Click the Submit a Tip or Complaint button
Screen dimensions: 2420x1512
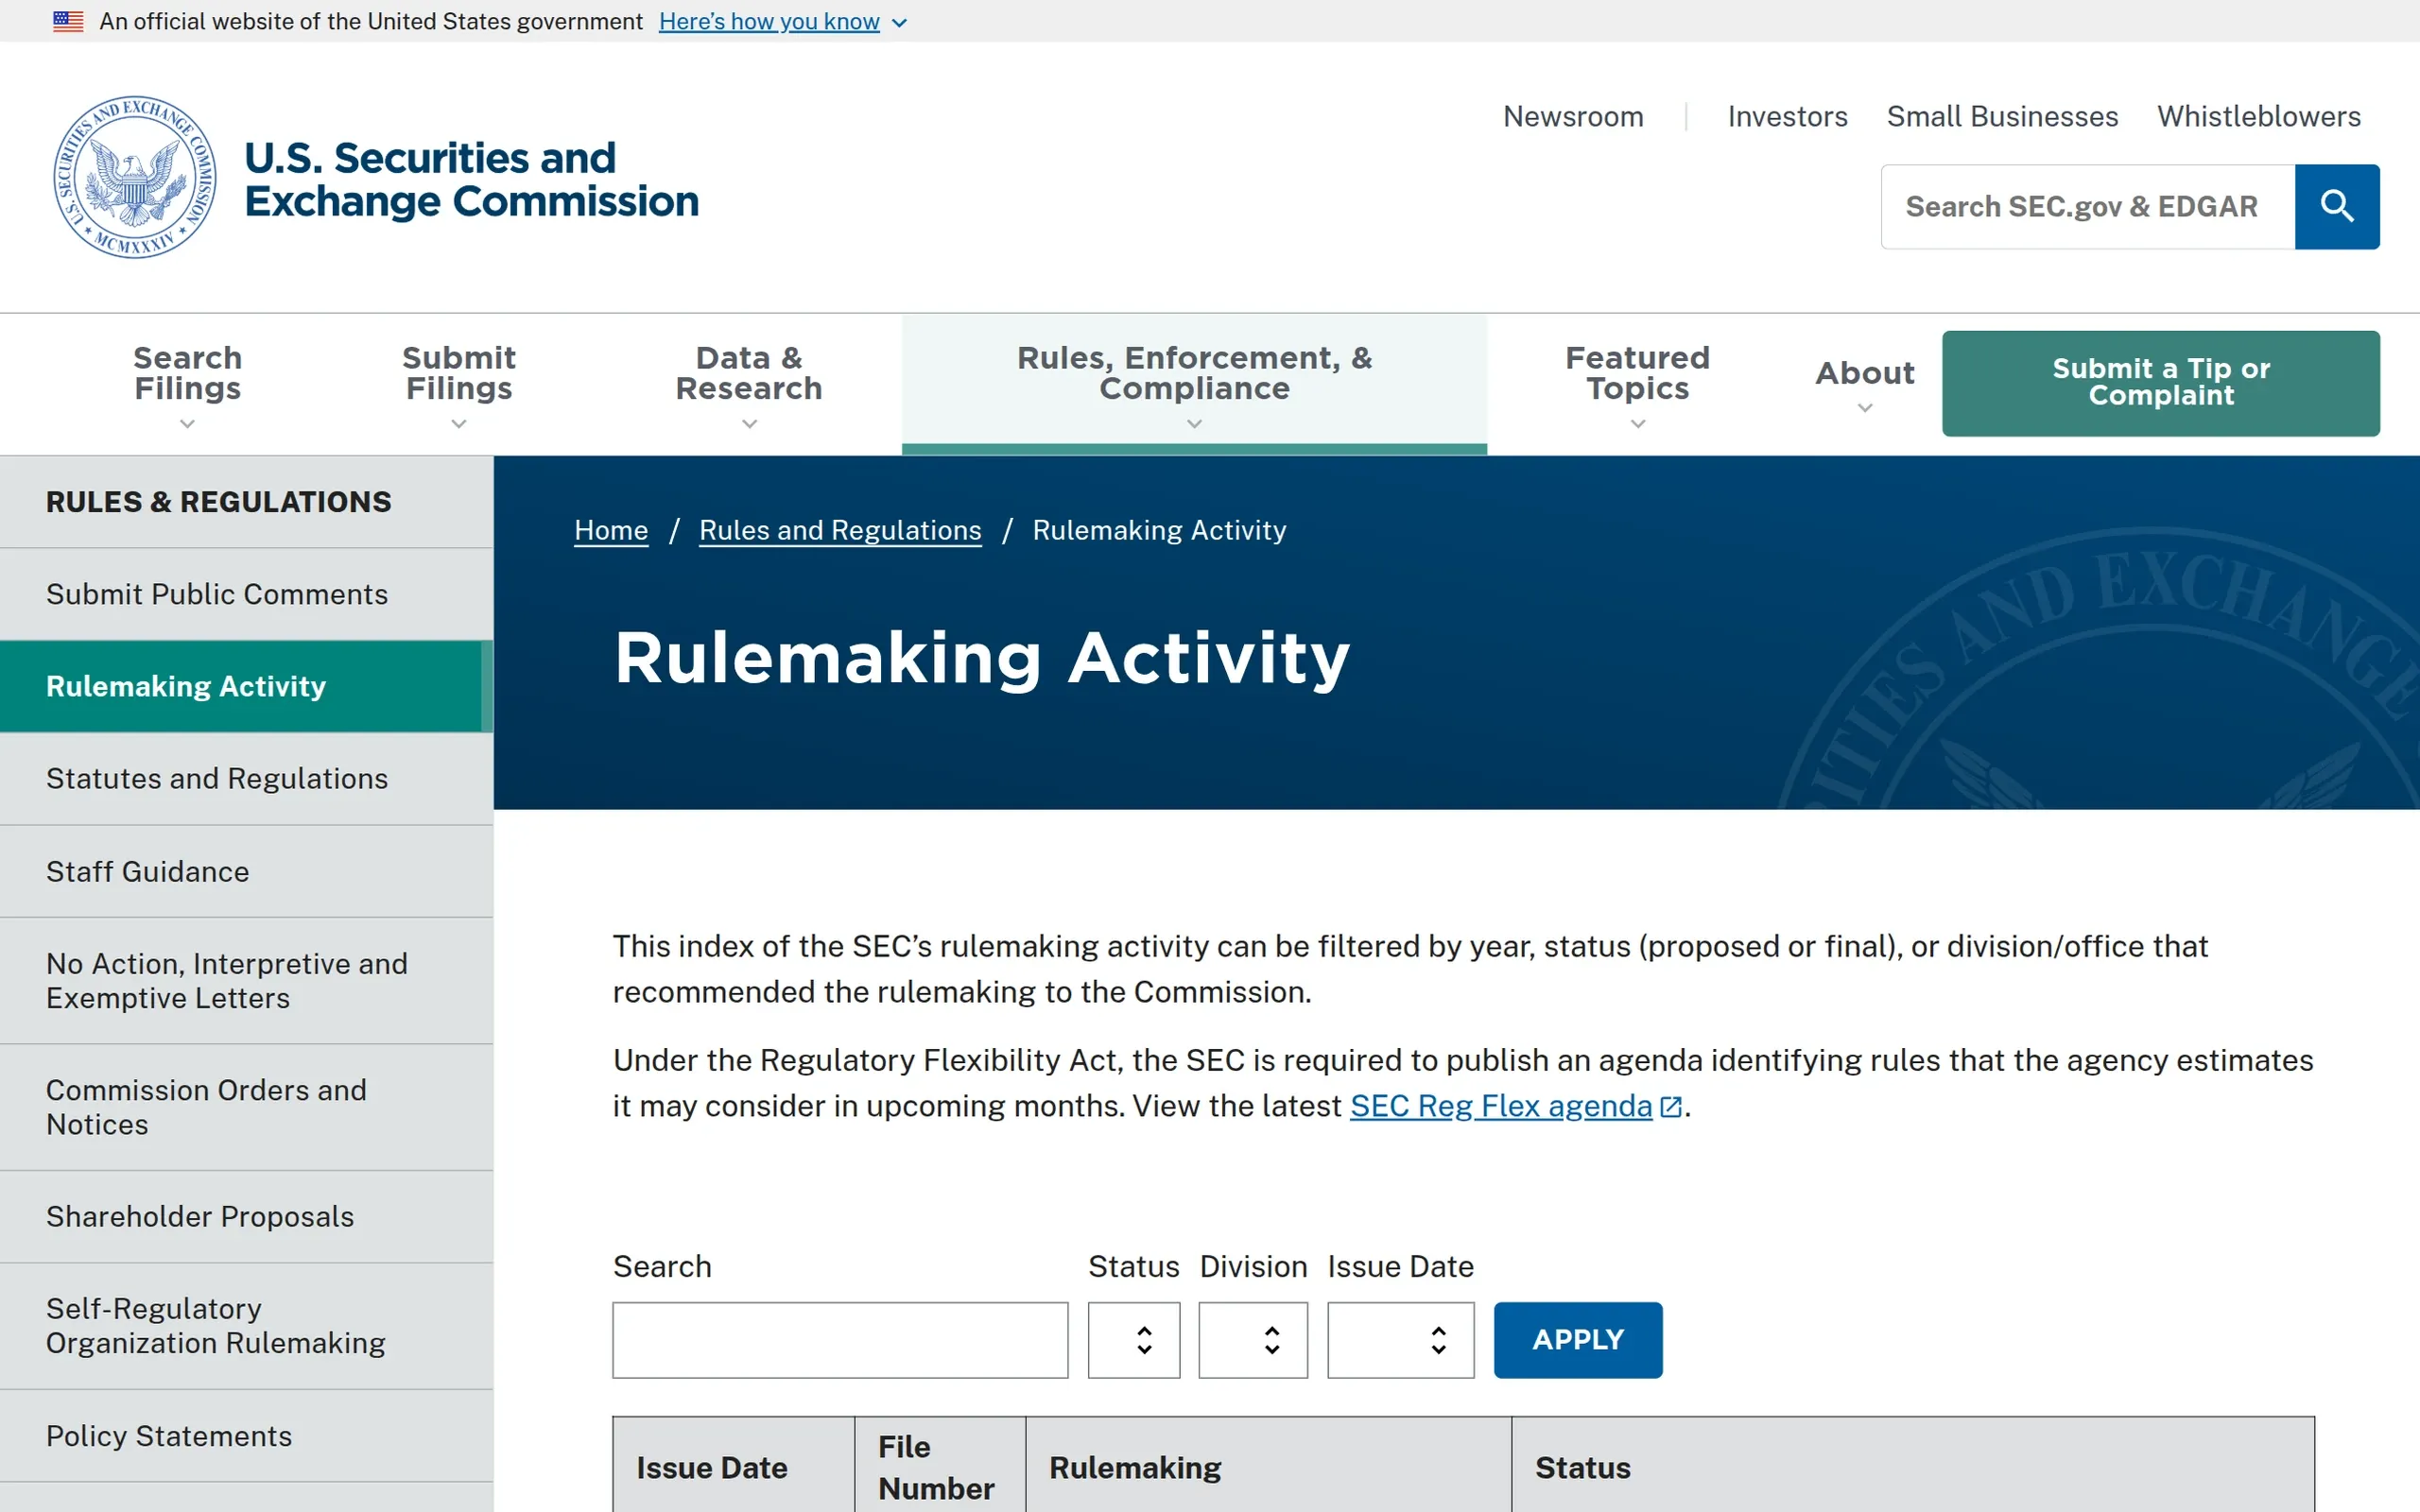(x=2160, y=383)
